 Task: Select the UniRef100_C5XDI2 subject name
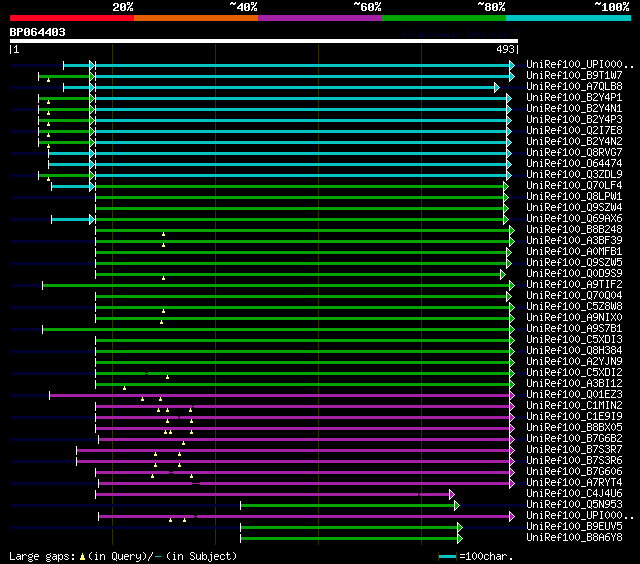tap(574, 373)
